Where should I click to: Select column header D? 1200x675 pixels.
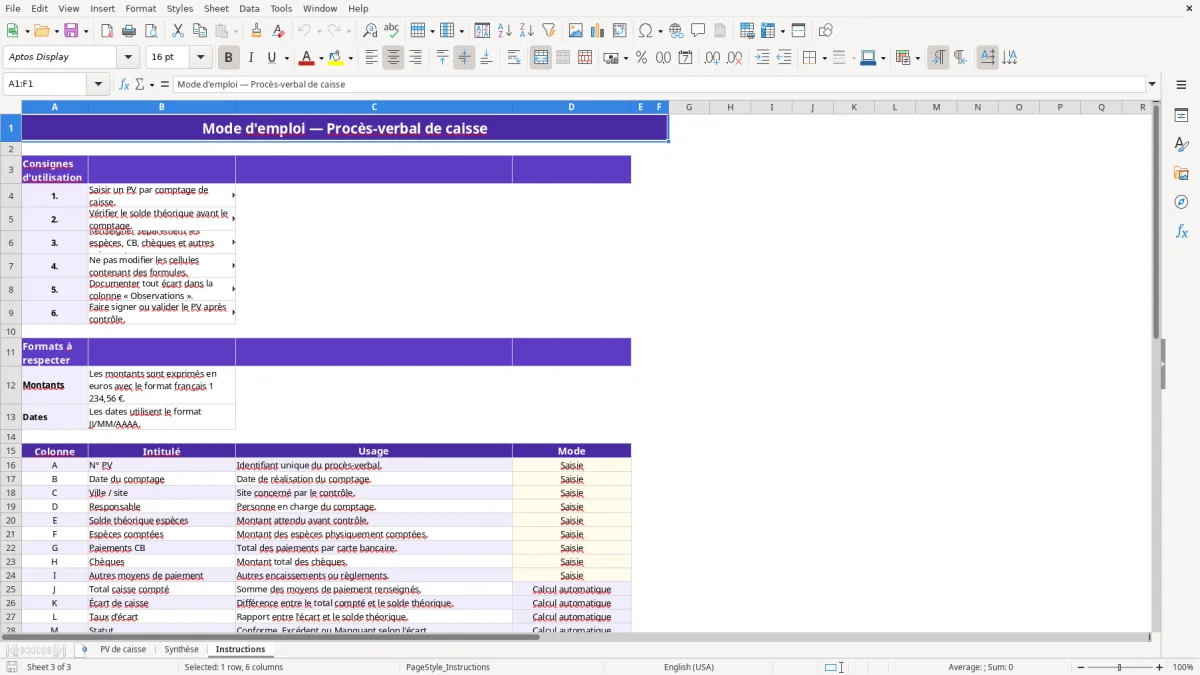tap(571, 107)
